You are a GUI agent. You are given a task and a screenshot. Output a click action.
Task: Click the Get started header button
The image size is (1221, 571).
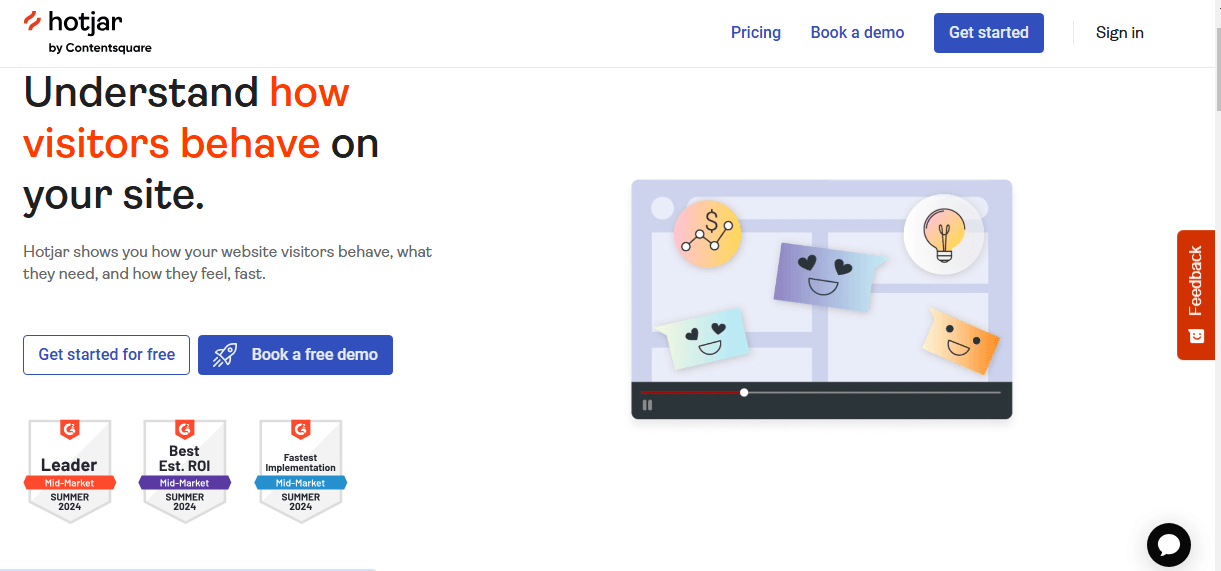point(989,33)
